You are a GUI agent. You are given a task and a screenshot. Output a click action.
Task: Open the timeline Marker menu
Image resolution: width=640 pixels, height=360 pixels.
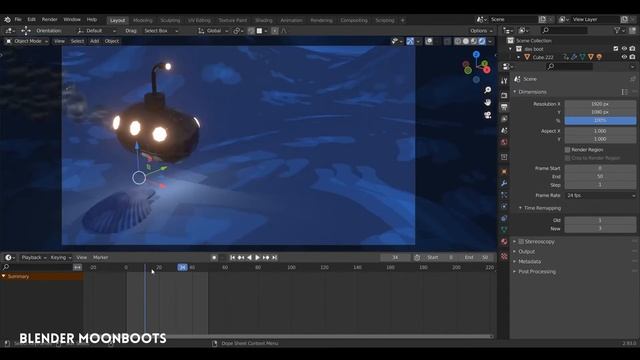pyautogui.click(x=100, y=258)
